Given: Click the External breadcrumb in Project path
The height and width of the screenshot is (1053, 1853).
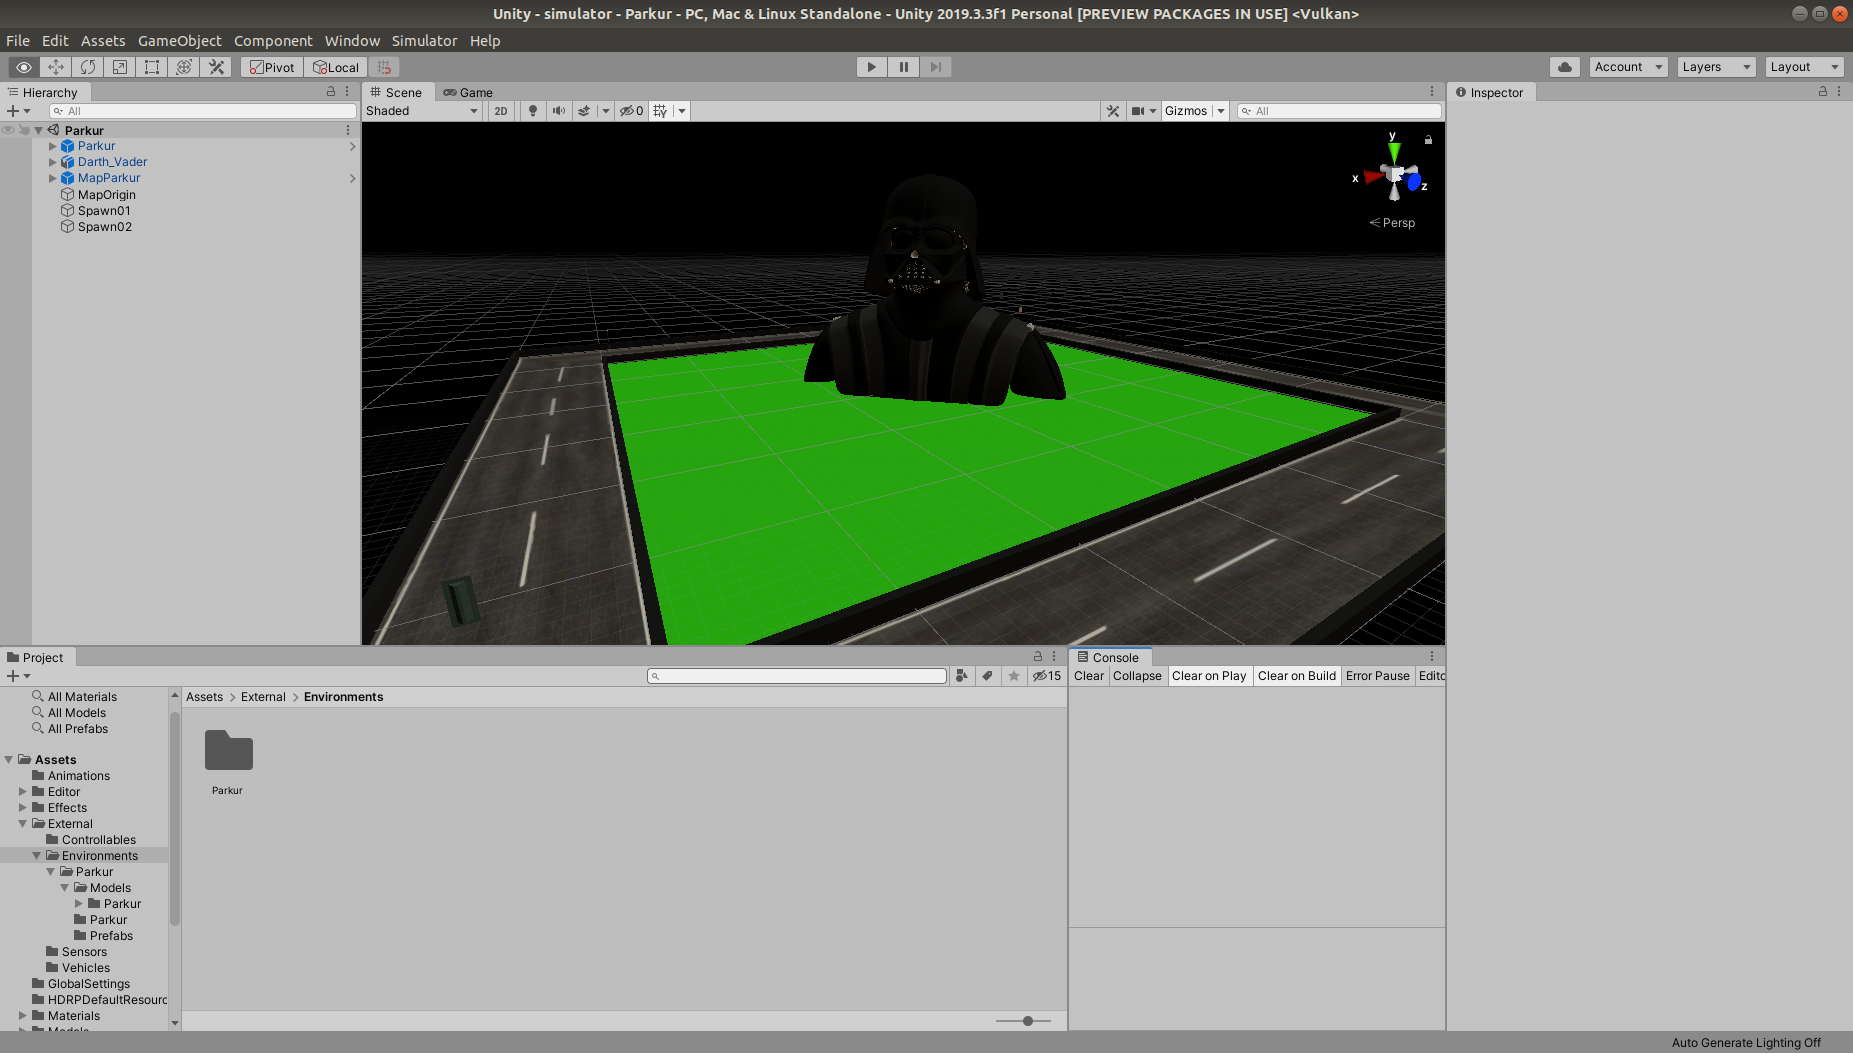Looking at the screenshot, I should (x=263, y=697).
